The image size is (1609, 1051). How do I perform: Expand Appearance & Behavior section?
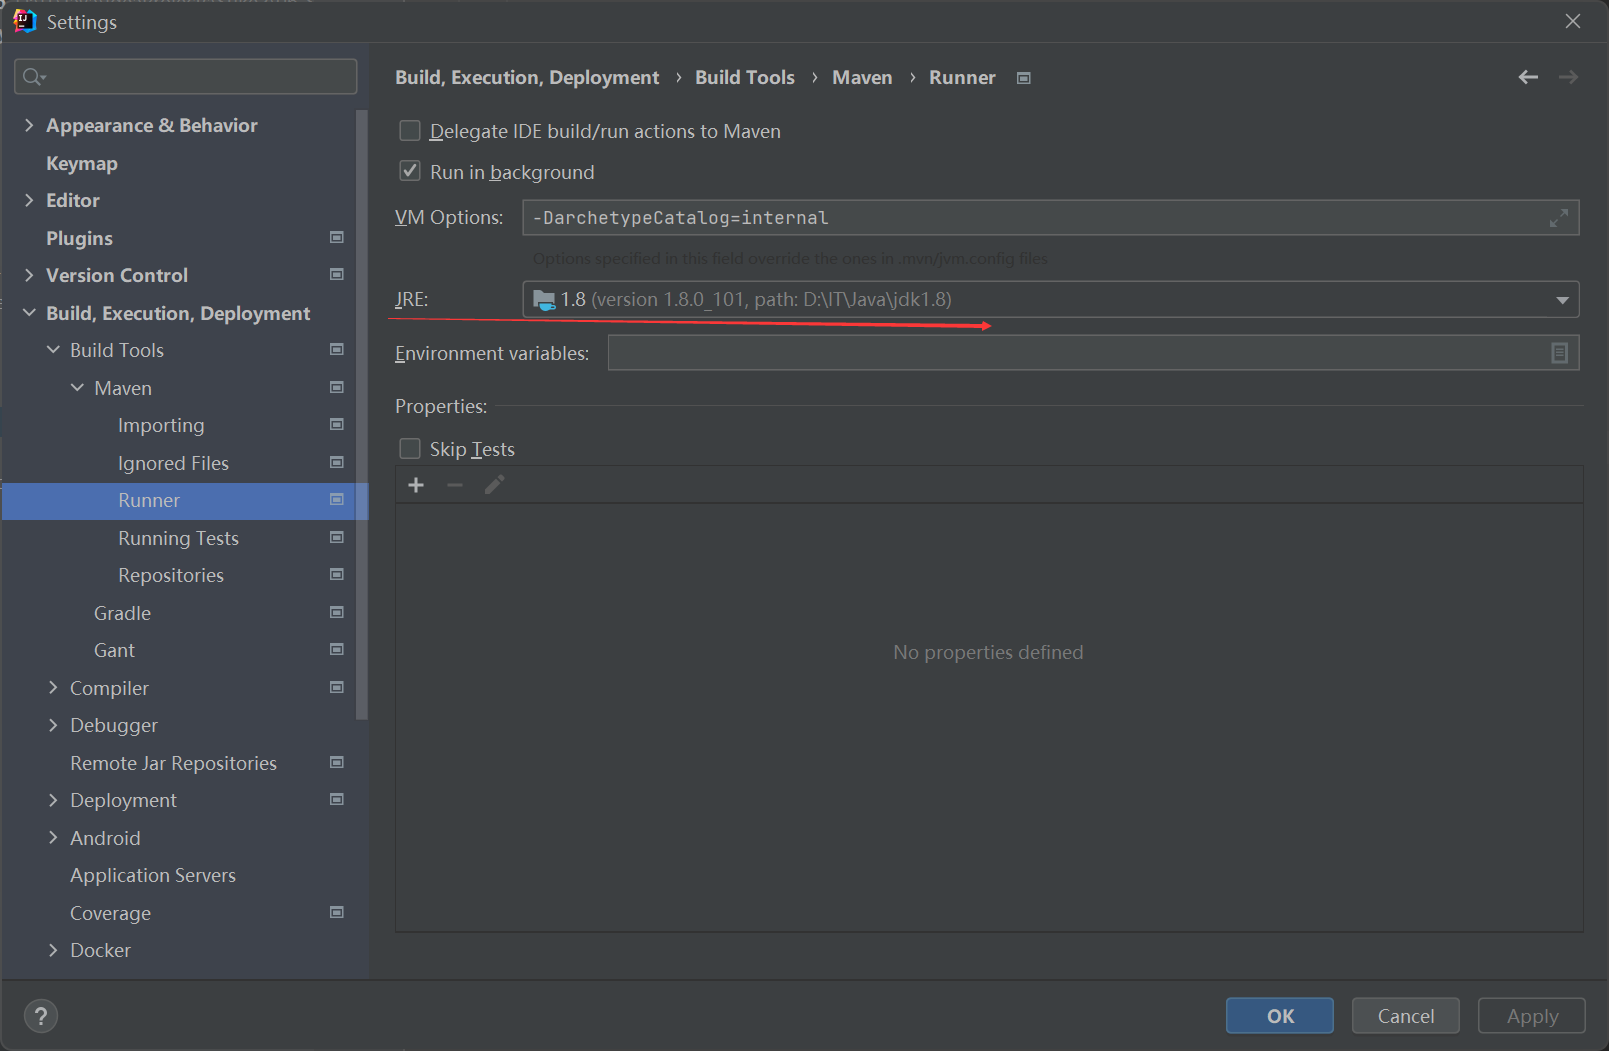tap(29, 125)
